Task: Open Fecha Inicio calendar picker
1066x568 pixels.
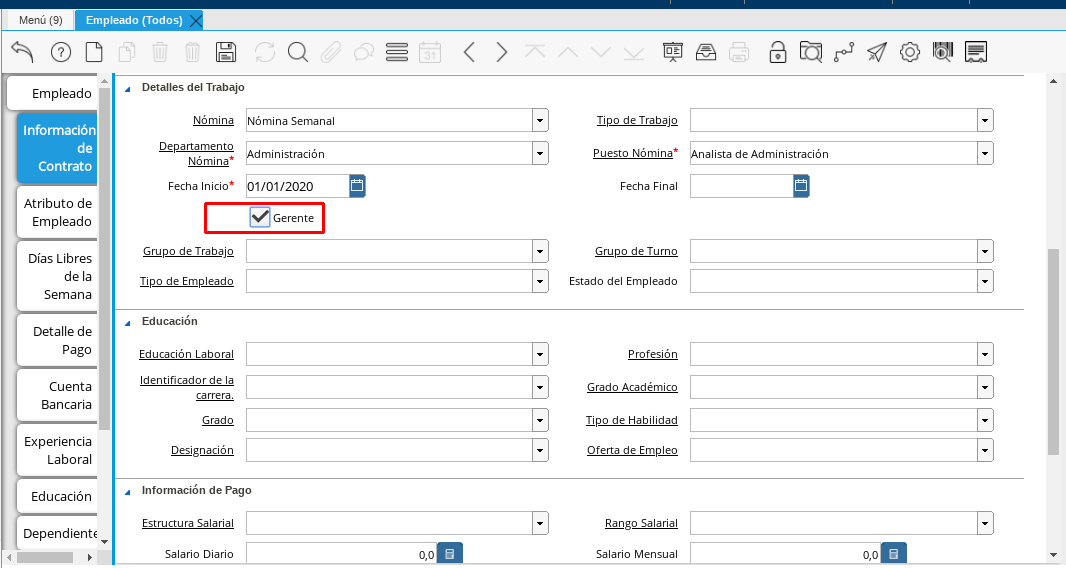Action: pos(358,186)
